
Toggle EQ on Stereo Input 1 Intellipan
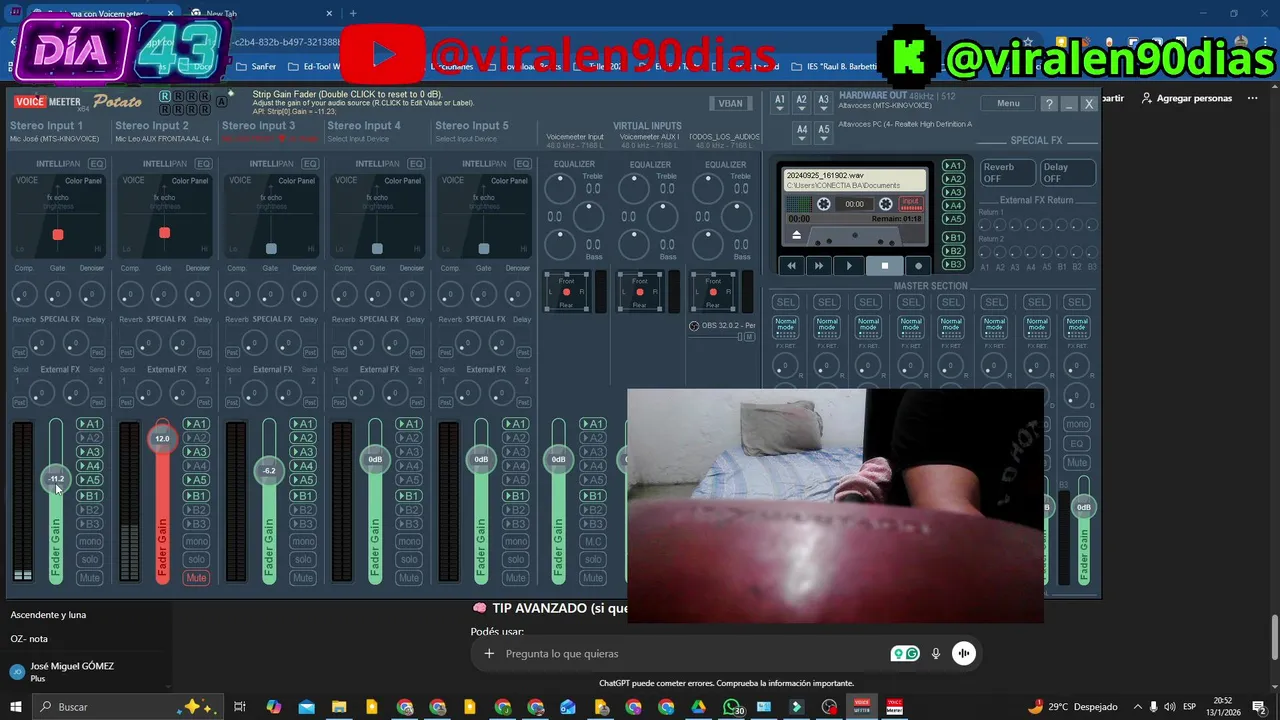click(x=96, y=164)
